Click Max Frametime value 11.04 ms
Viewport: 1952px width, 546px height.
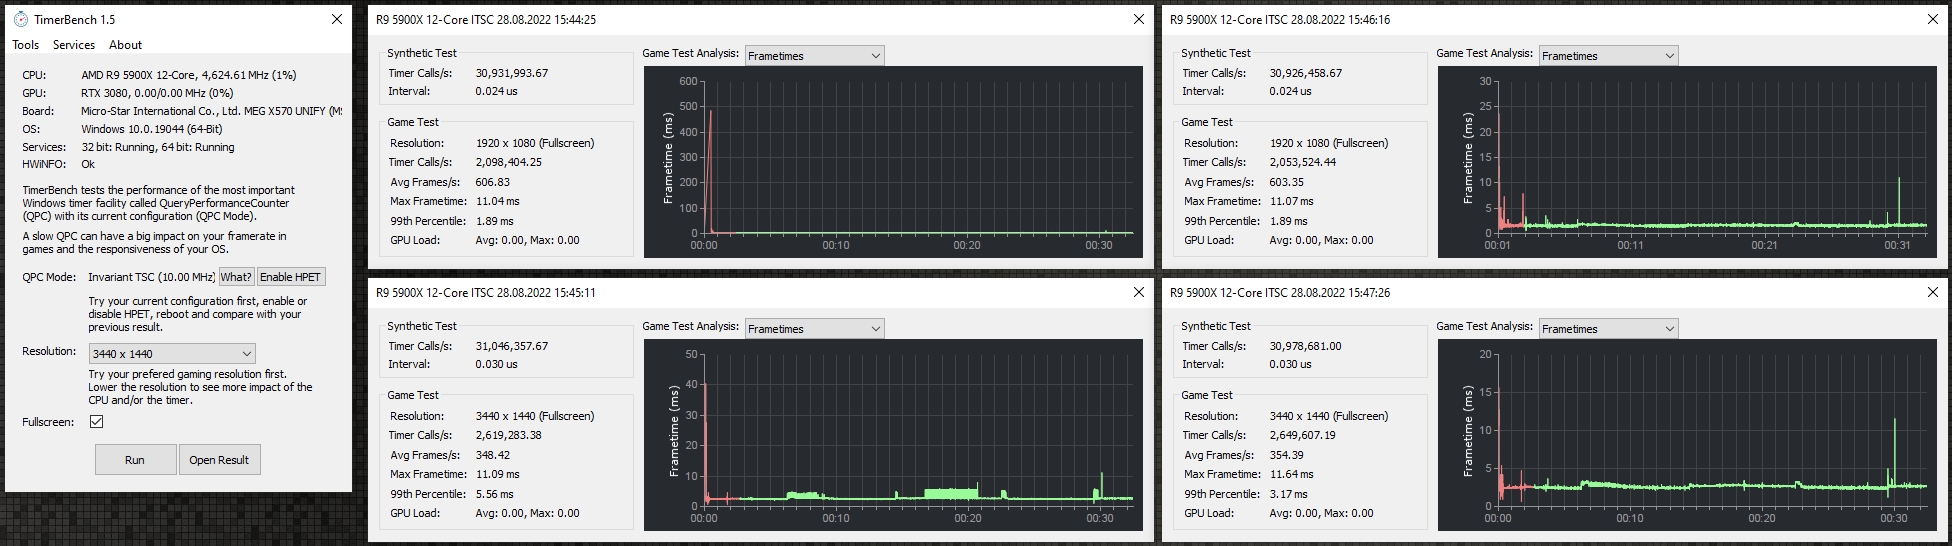point(497,201)
